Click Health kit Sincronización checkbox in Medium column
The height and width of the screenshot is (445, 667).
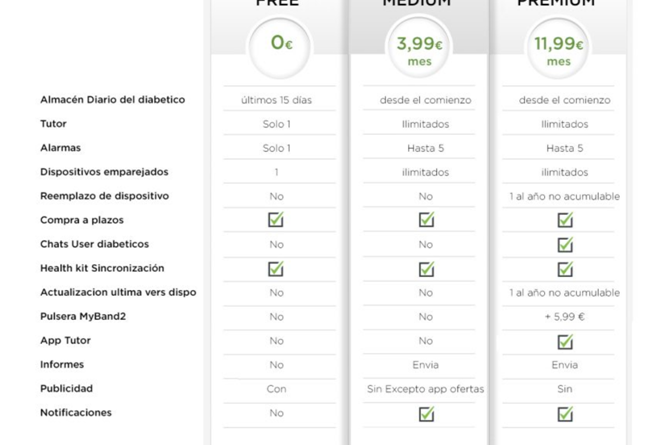[426, 268]
